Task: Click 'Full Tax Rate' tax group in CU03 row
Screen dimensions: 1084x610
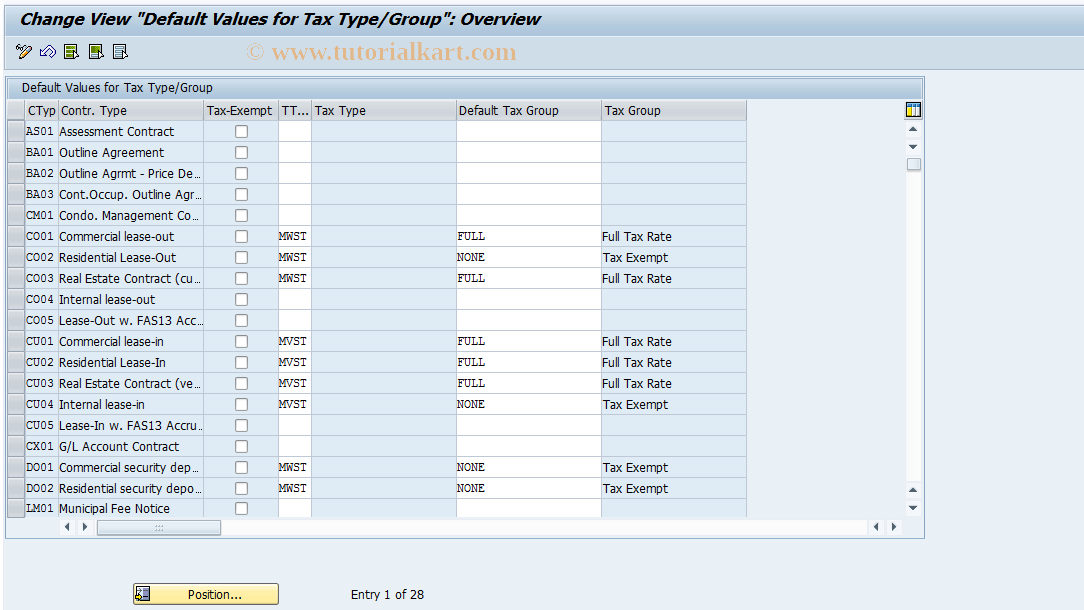Action: 637,383
